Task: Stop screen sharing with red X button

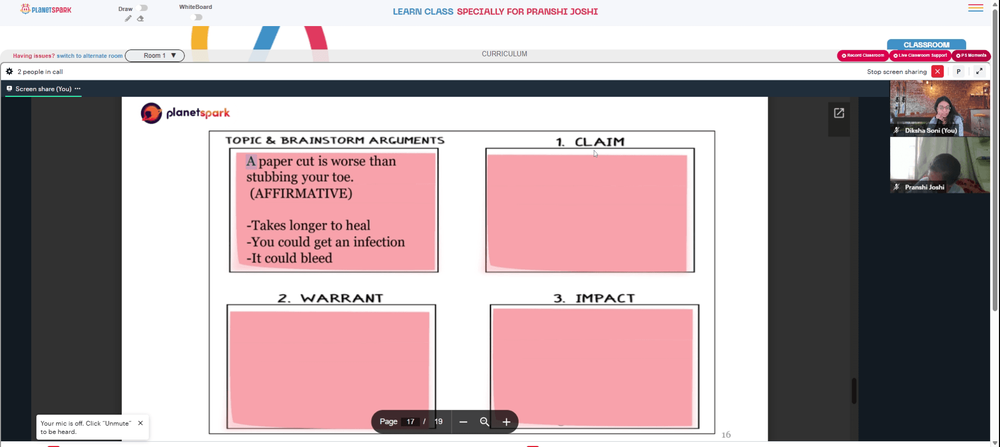Action: pos(937,71)
